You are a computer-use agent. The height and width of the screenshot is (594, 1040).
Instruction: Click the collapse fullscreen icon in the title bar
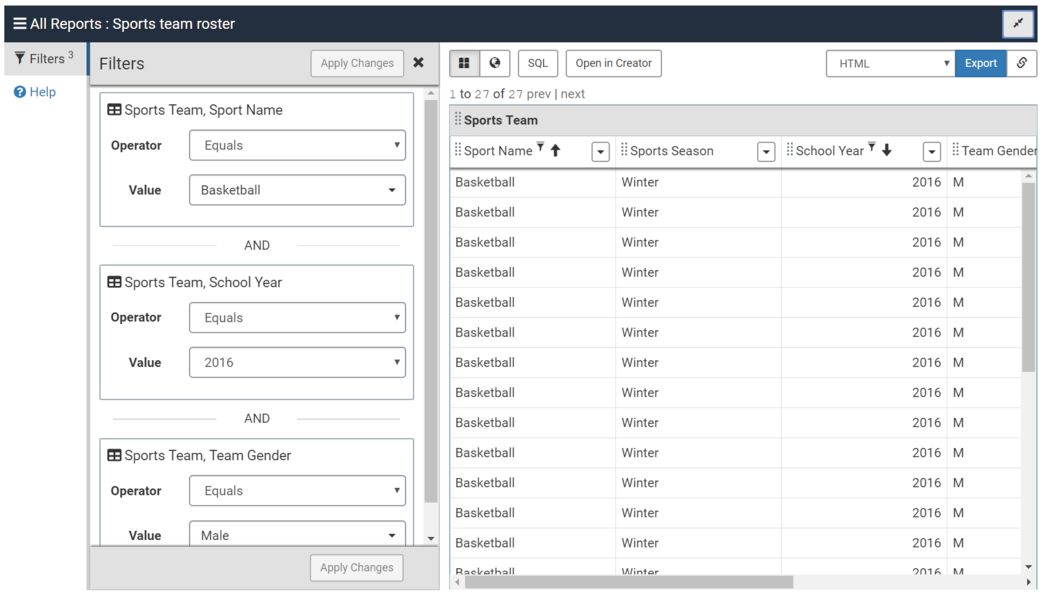tap(1018, 24)
